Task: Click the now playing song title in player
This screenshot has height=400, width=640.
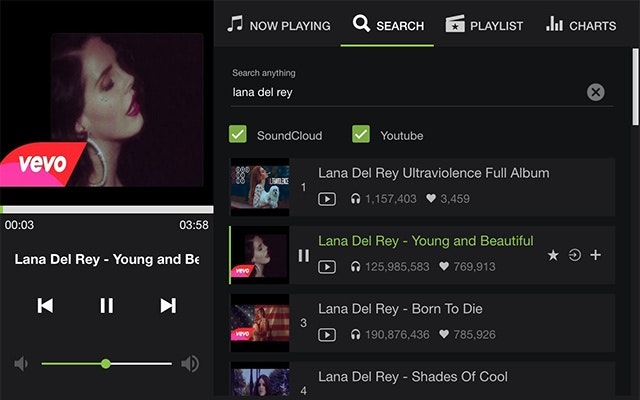Action: pyautogui.click(x=107, y=259)
